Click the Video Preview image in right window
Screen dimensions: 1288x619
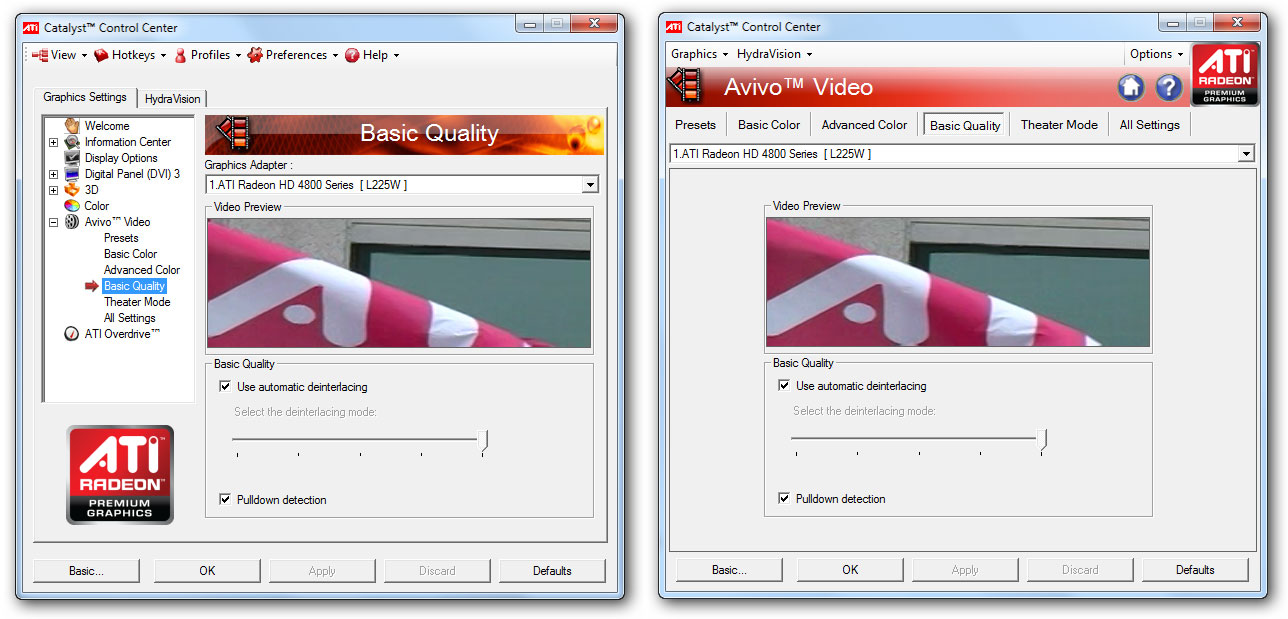tap(958, 282)
